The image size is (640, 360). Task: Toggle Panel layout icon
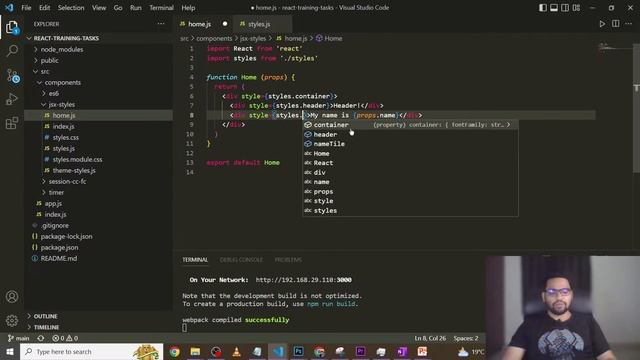[x=554, y=8]
